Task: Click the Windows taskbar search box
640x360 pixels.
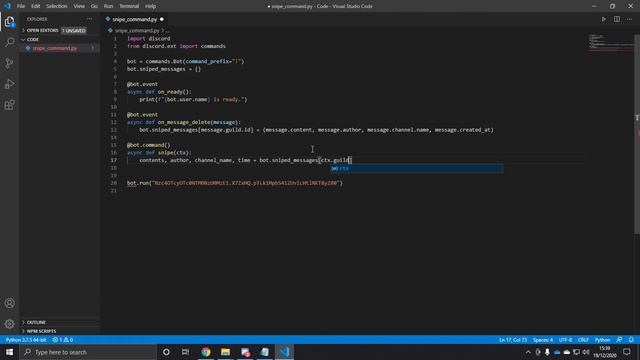Action: [x=88, y=352]
